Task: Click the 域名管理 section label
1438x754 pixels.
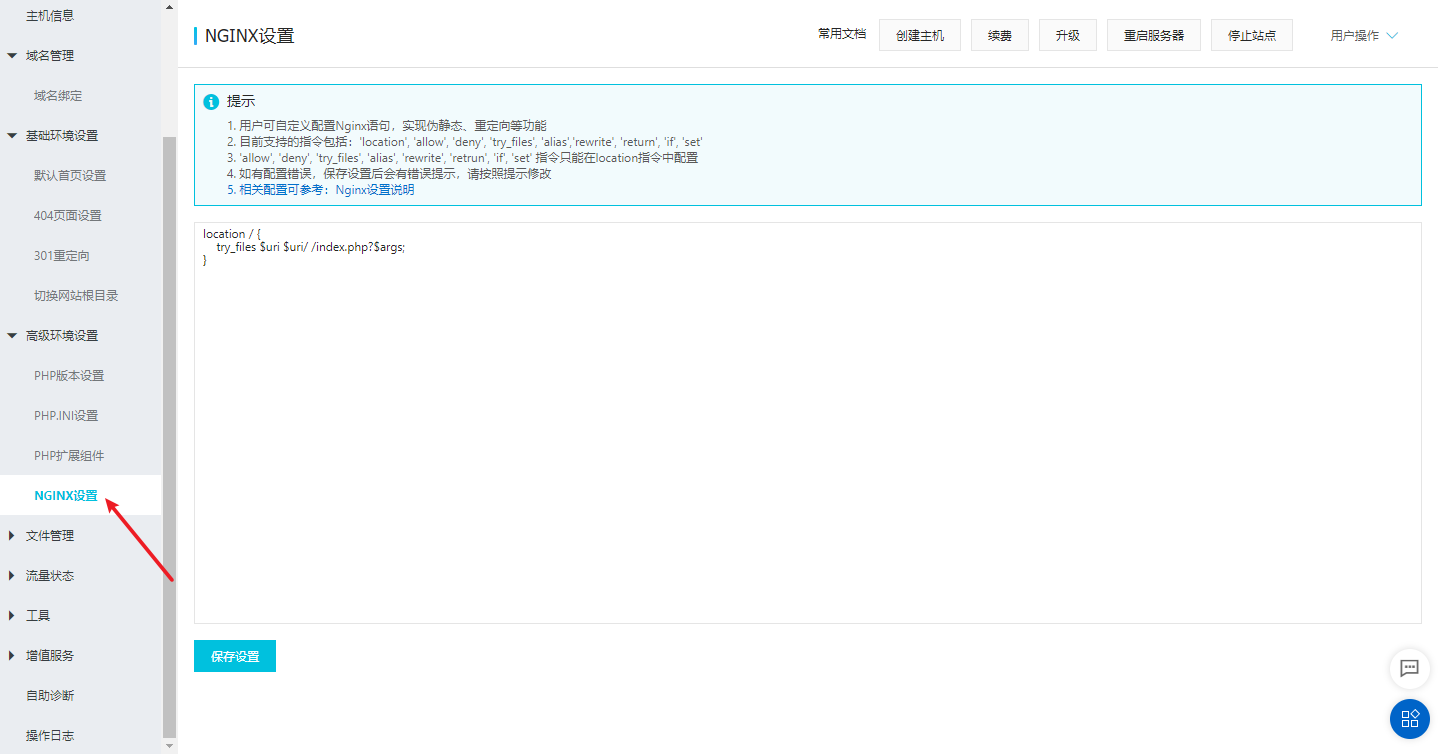Action: tap(50, 56)
